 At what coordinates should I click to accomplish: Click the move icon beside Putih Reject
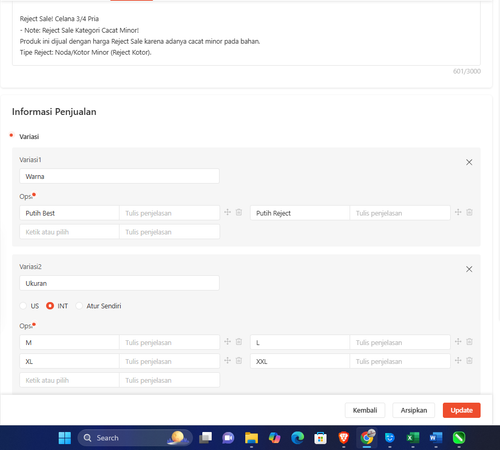tap(458, 212)
